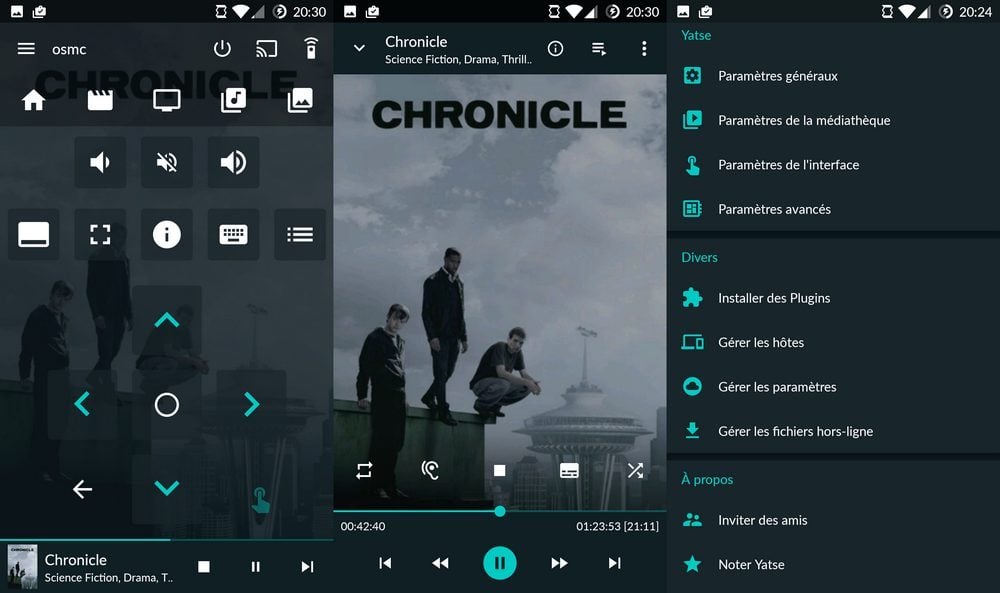
Task: Tap the info button on remote
Action: [x=166, y=234]
